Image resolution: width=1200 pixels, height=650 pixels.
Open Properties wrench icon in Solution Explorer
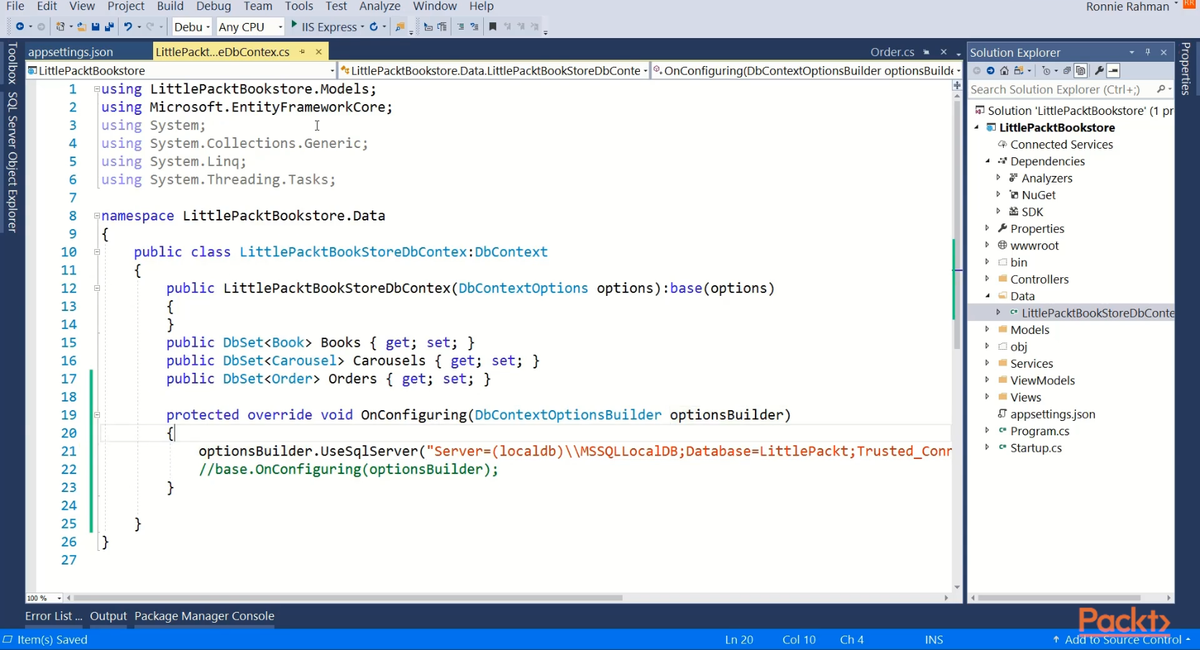[x=1099, y=71]
